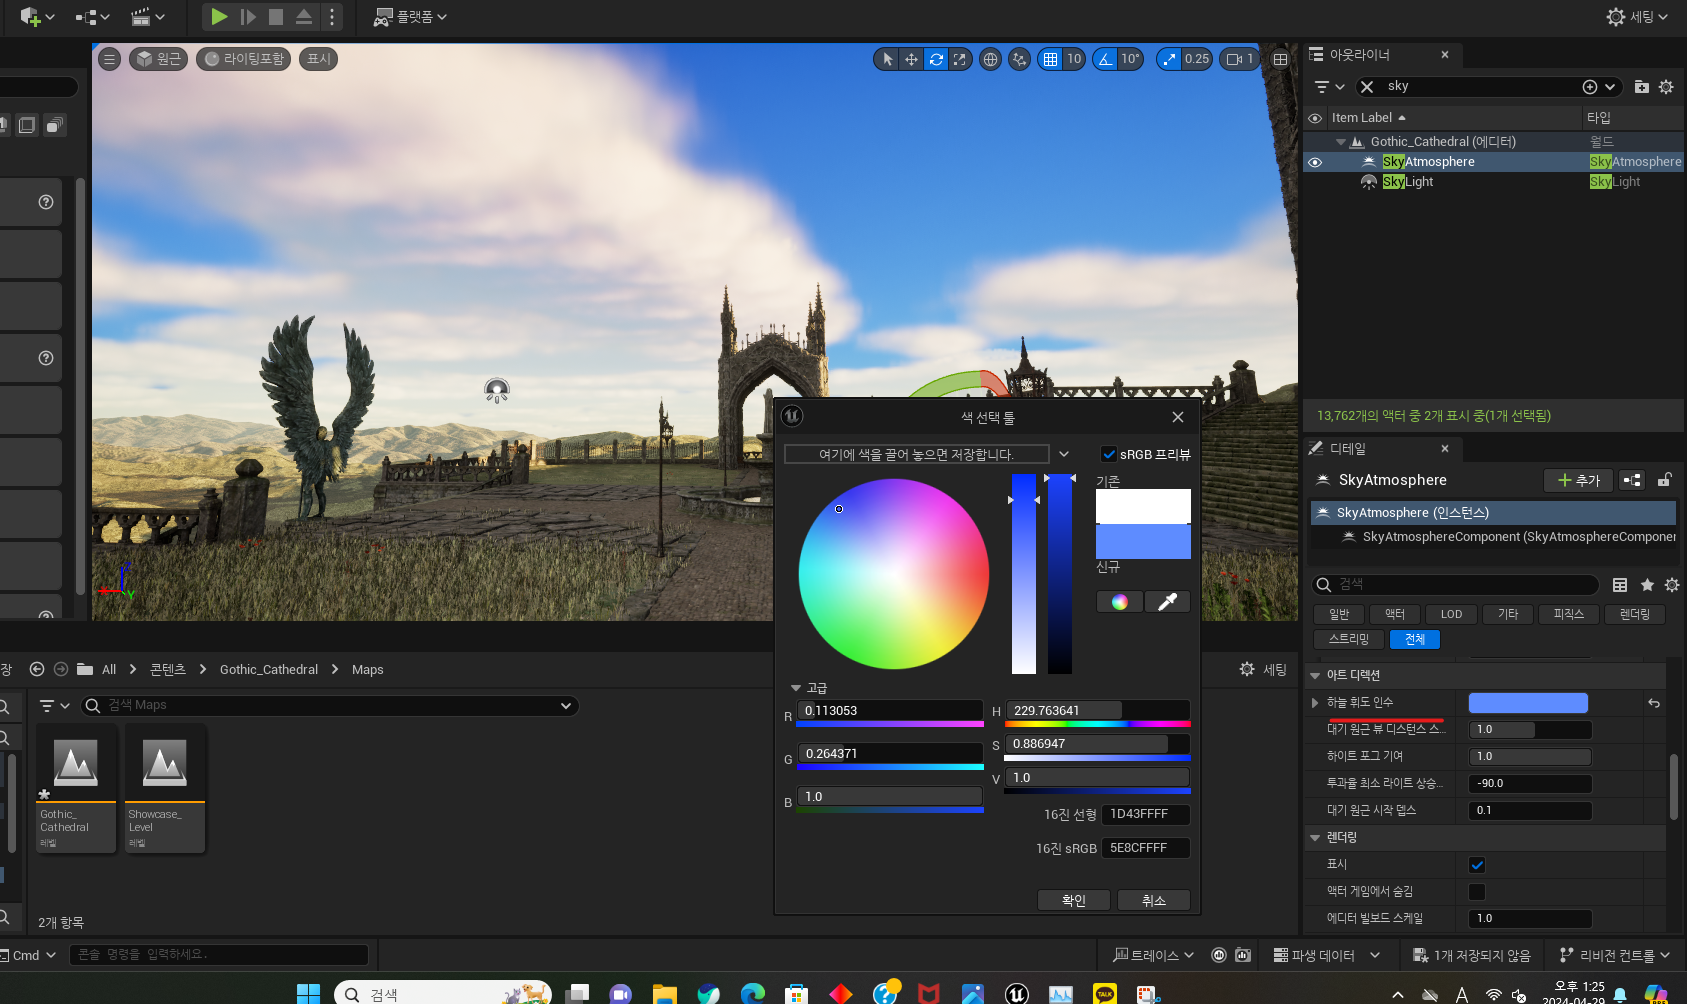The height and width of the screenshot is (1004, 1687).
Task: Expand the 하늘 휘도 인수 property
Action: coord(1315,703)
